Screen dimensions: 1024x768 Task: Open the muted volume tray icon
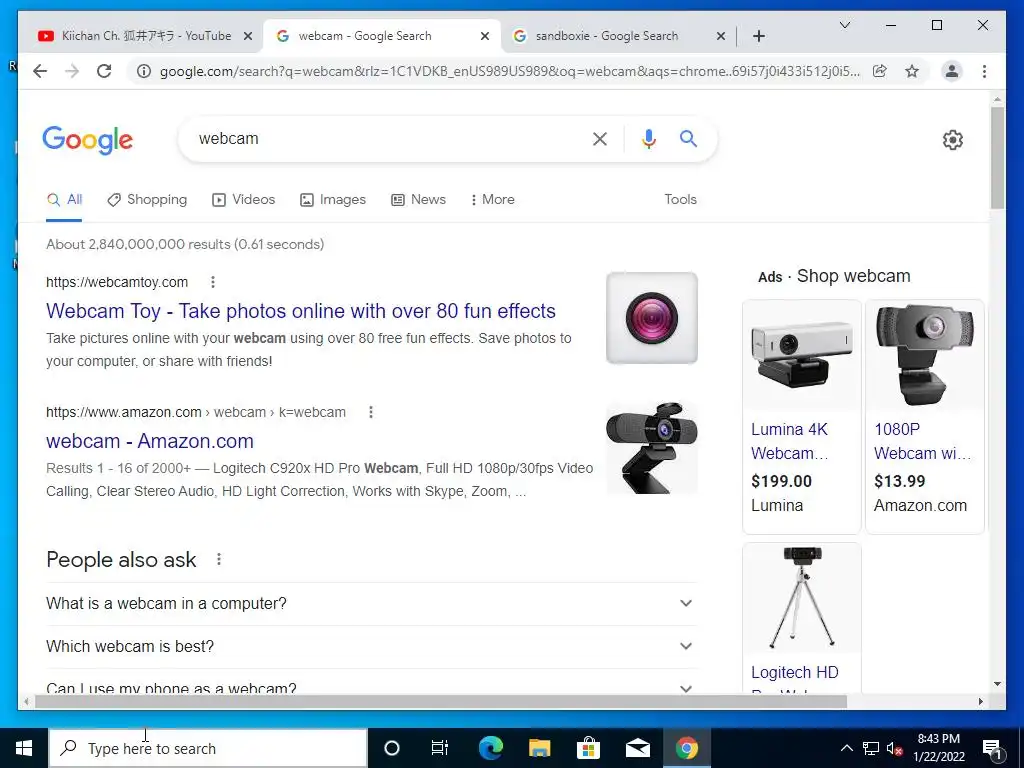click(x=895, y=748)
